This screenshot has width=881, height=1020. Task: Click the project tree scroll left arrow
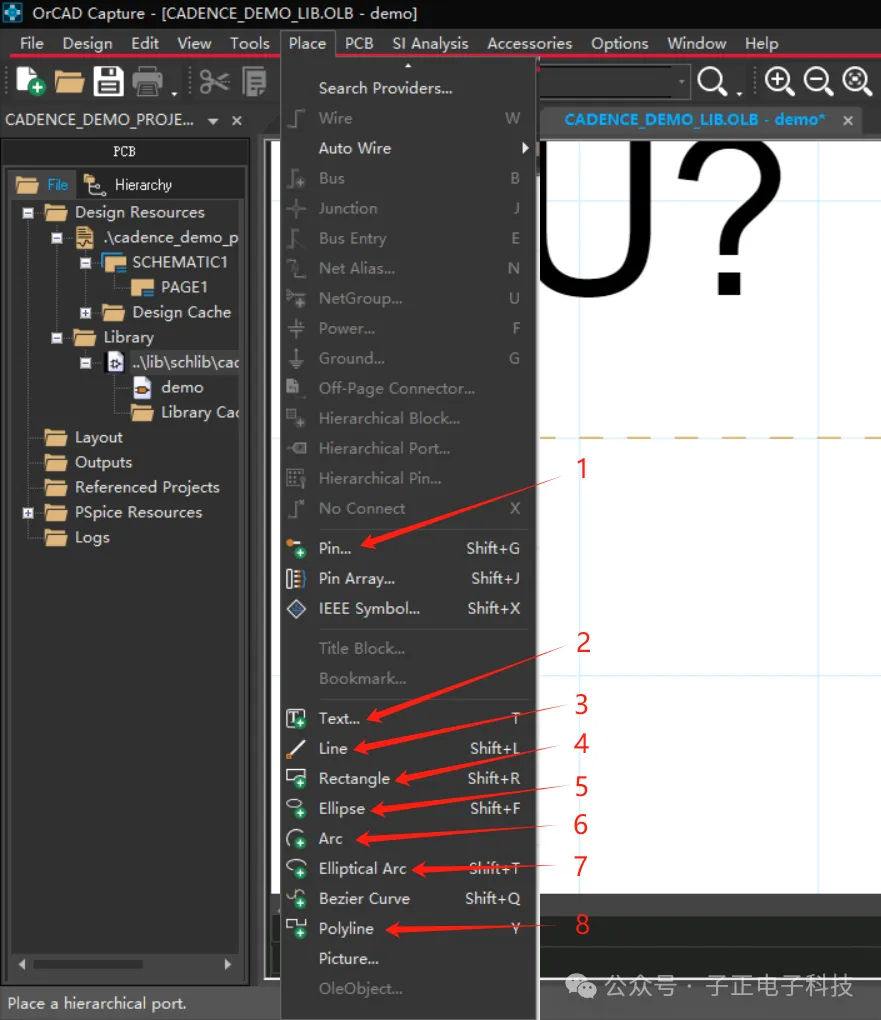click(23, 964)
